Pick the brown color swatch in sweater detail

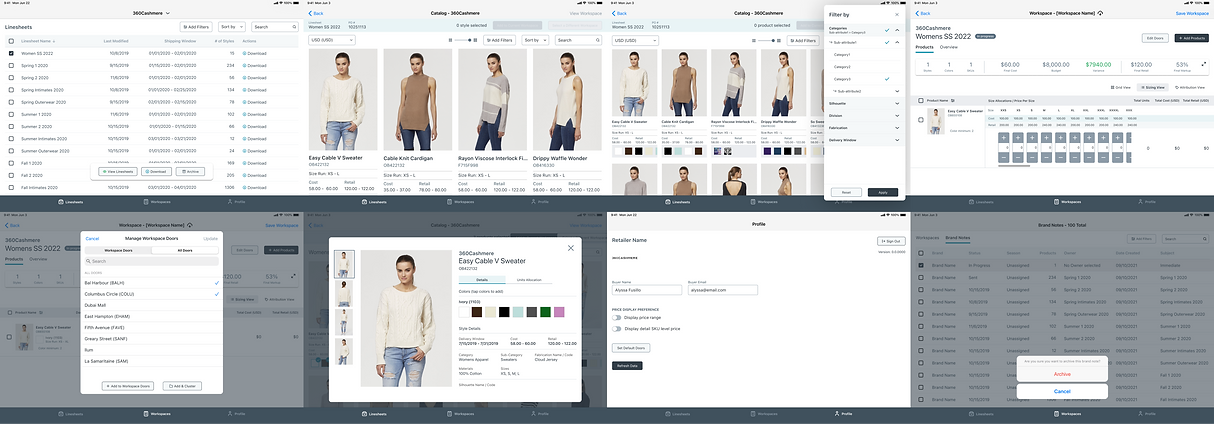(477, 311)
